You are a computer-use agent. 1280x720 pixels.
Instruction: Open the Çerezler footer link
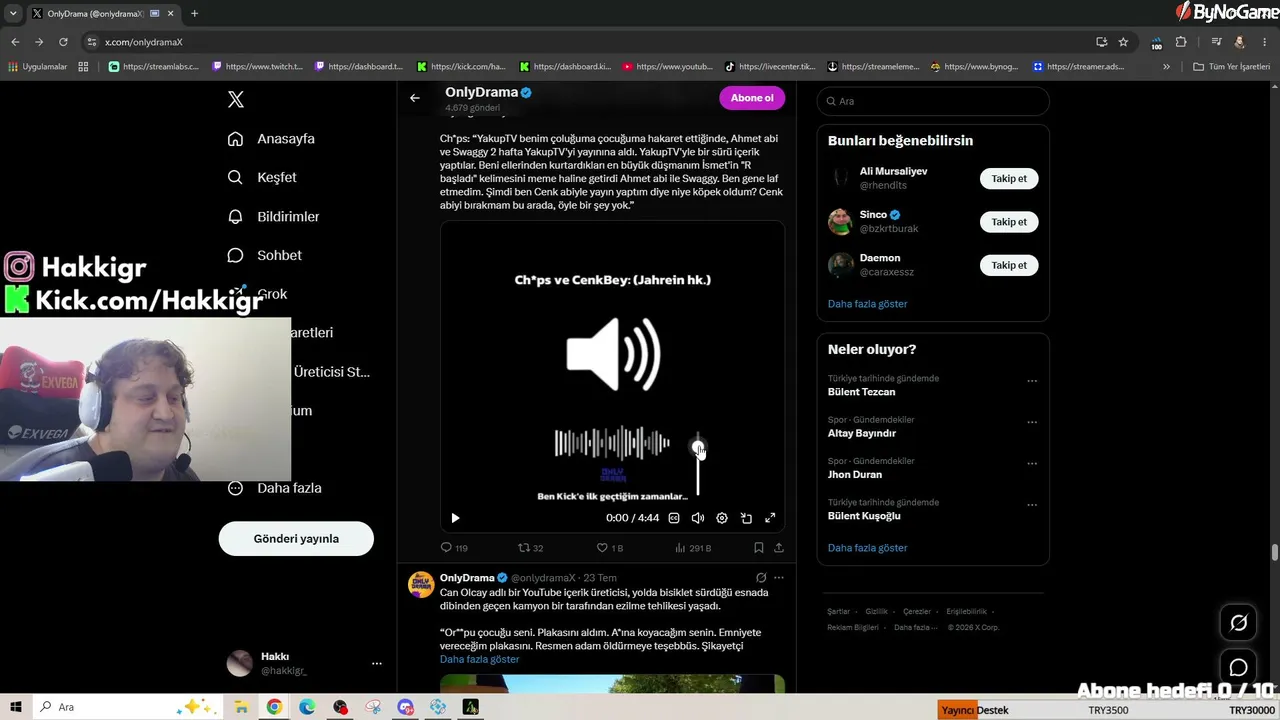tap(917, 611)
